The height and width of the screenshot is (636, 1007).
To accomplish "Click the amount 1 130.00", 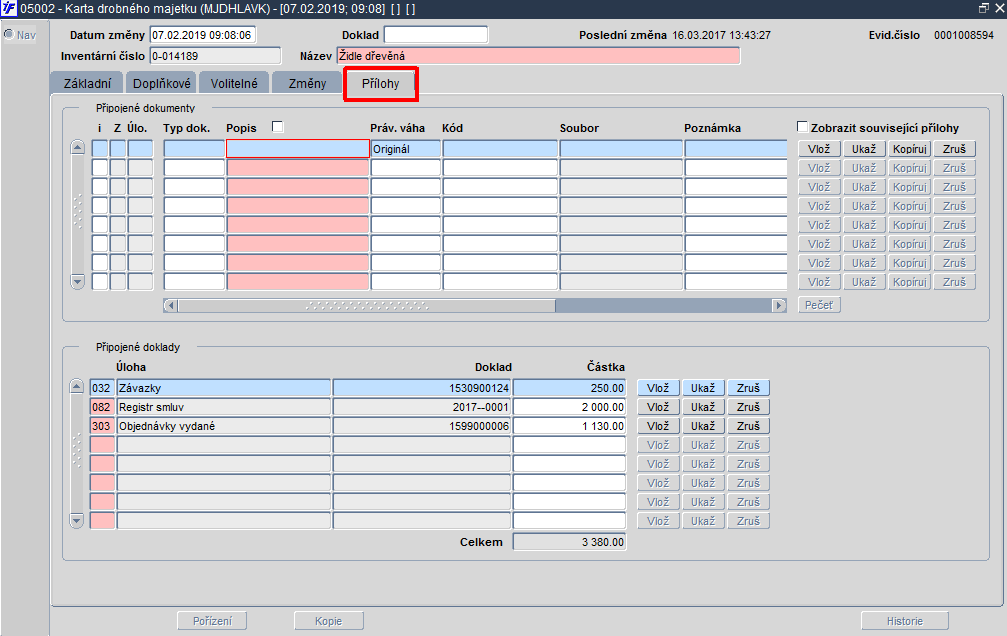I will (x=570, y=426).
